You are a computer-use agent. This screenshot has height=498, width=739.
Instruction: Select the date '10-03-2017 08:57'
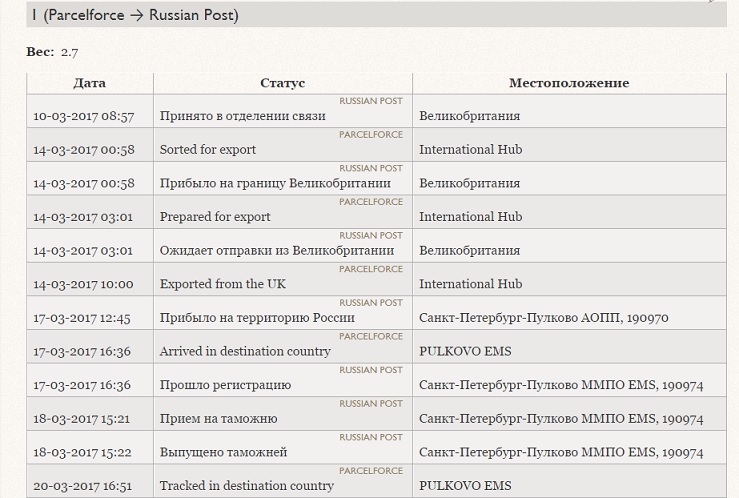[84, 116]
